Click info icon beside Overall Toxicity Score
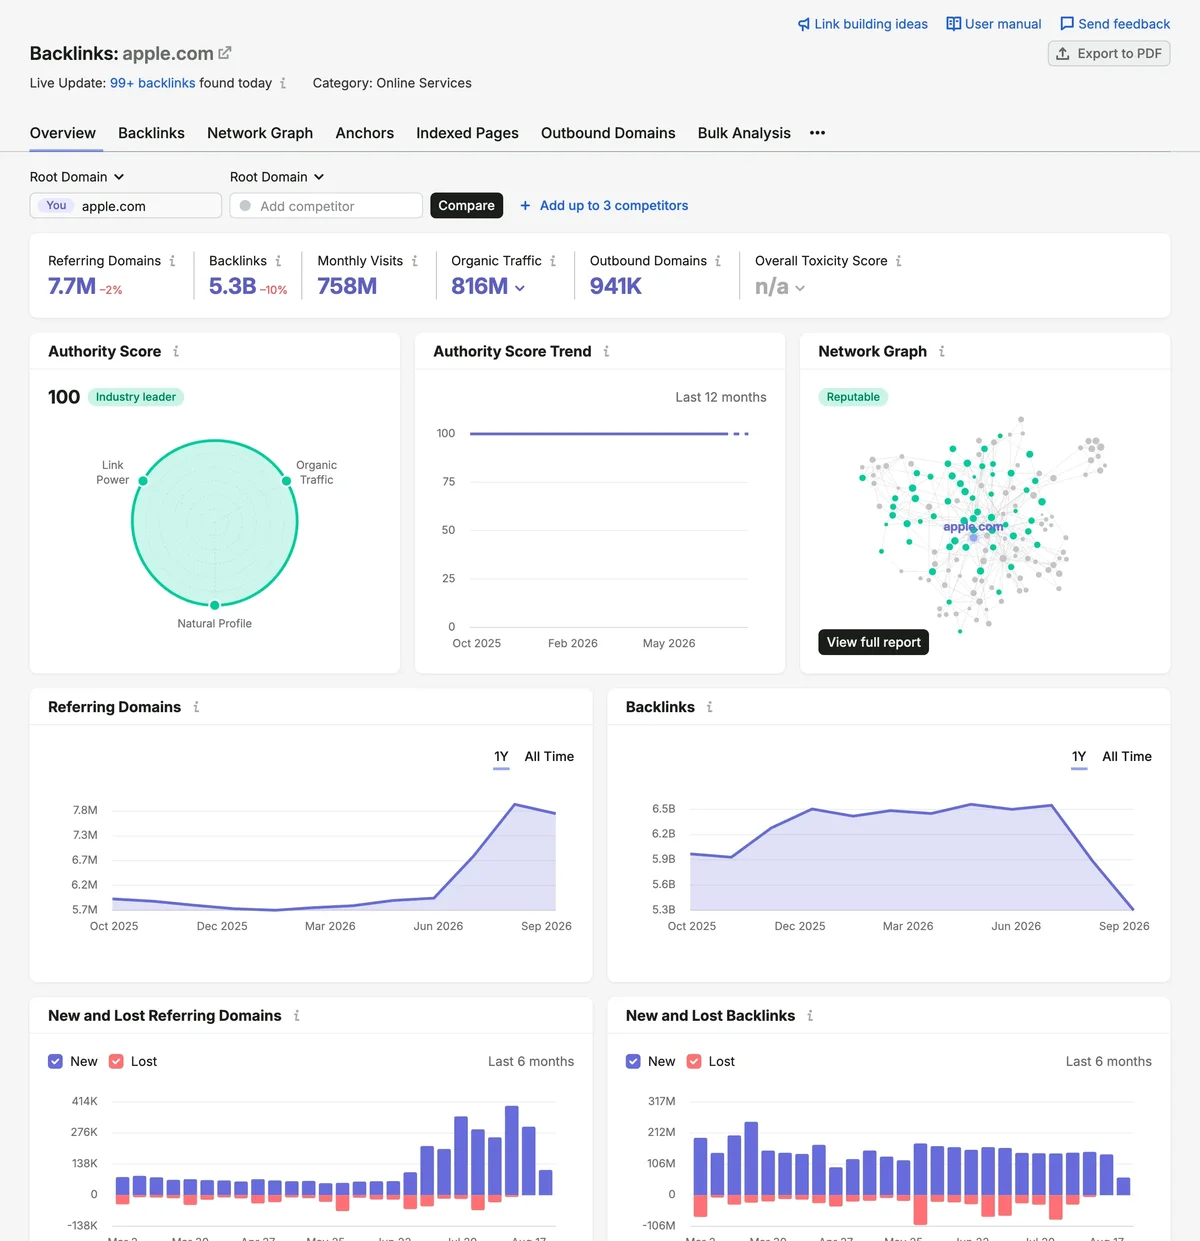 pyautogui.click(x=898, y=261)
